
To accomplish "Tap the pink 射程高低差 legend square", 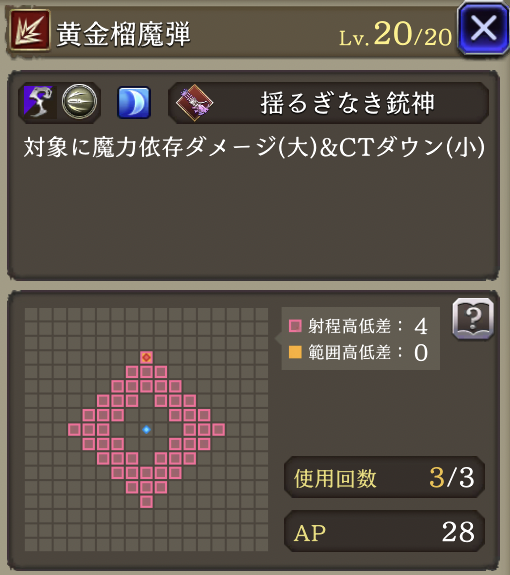I will point(295,326).
